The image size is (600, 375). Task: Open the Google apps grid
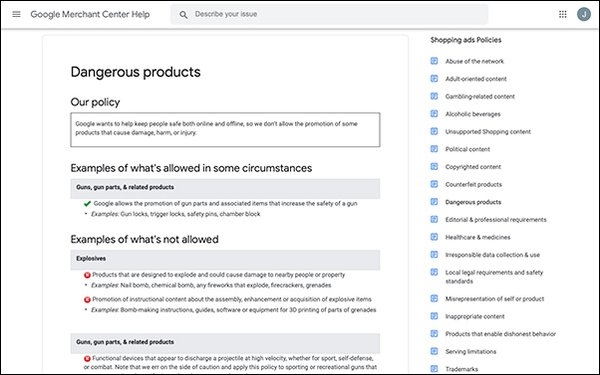pyautogui.click(x=562, y=14)
